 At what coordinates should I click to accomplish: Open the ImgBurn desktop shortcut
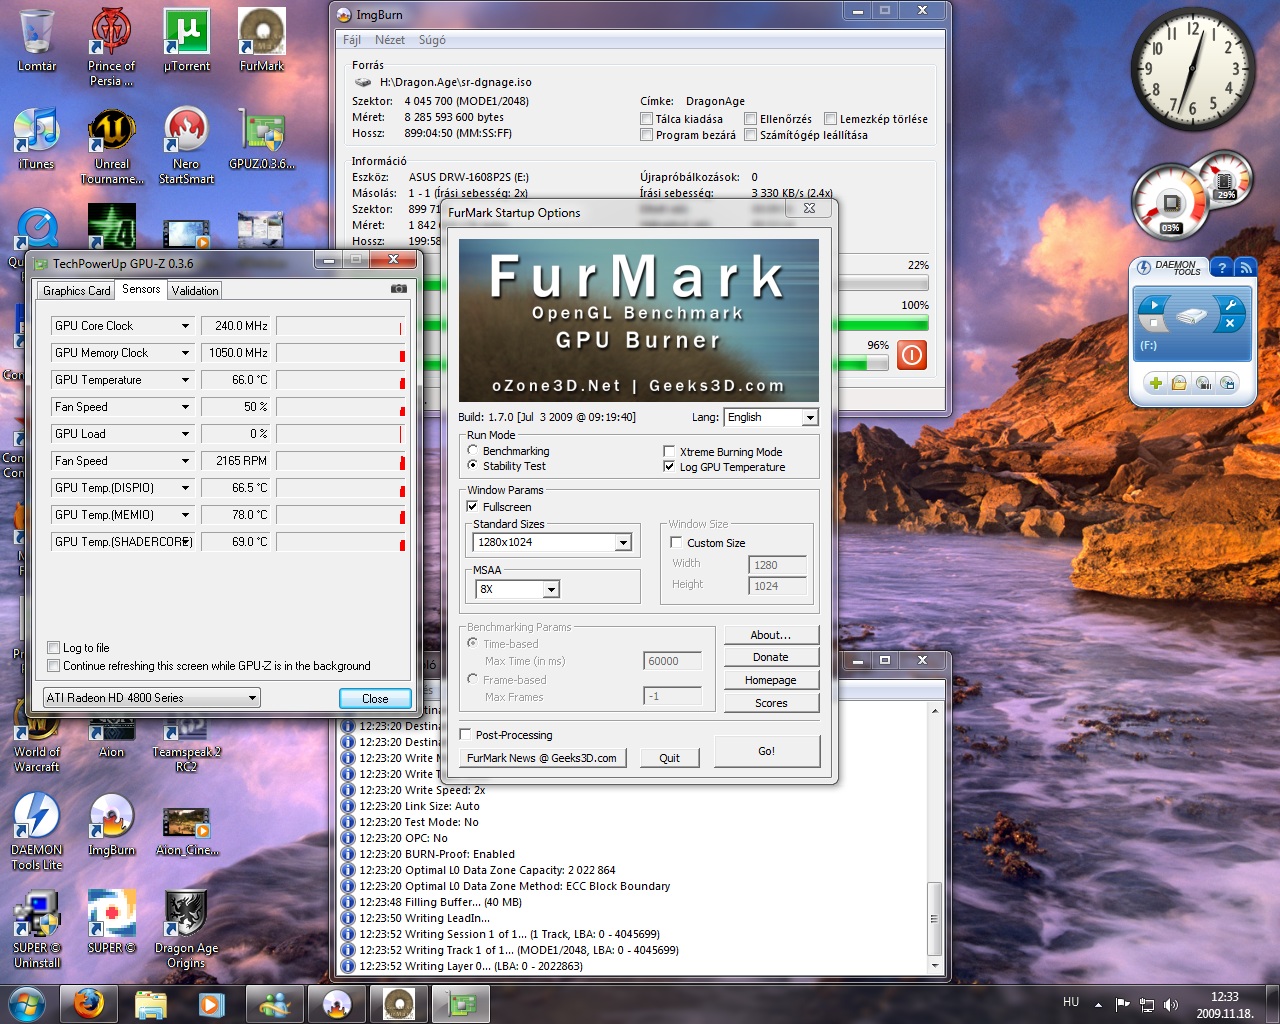(x=112, y=825)
